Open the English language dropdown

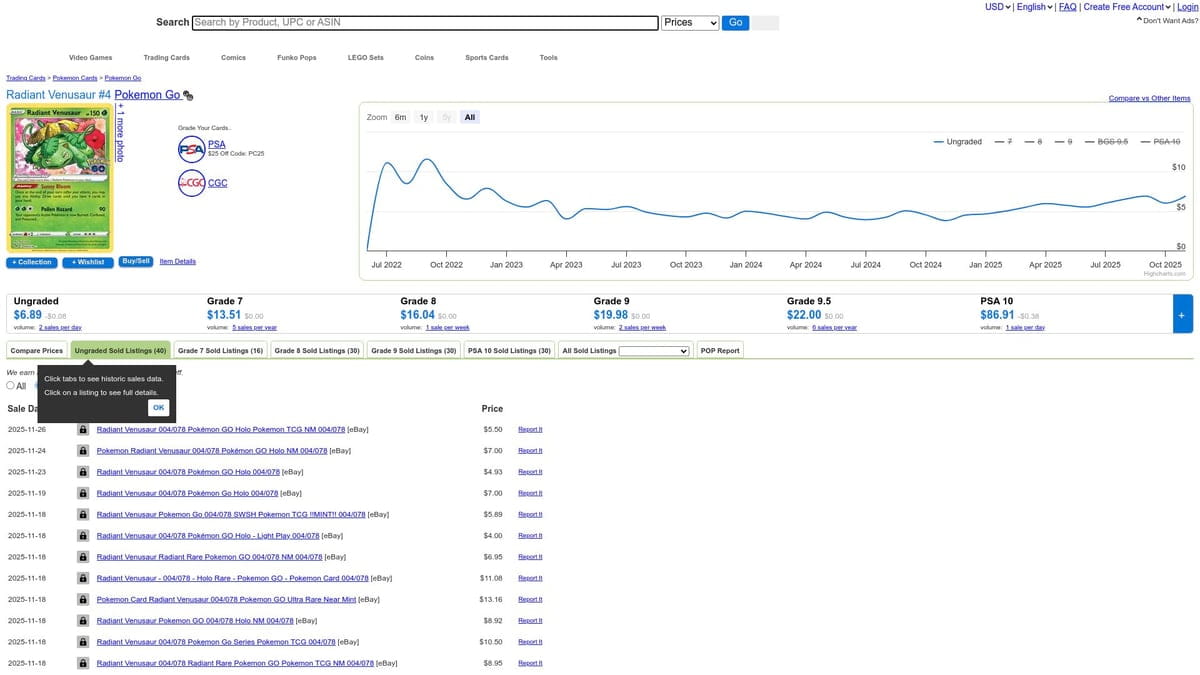[1034, 7]
